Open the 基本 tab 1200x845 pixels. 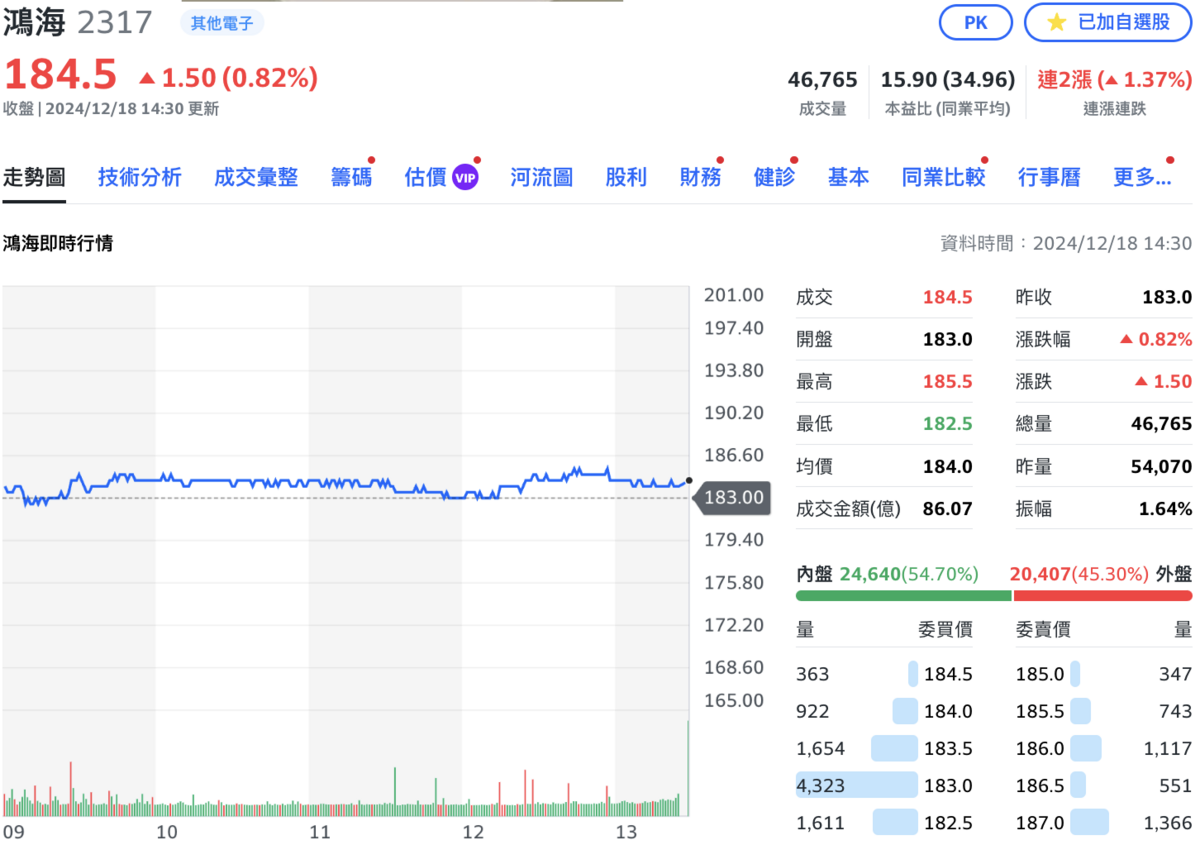click(848, 178)
